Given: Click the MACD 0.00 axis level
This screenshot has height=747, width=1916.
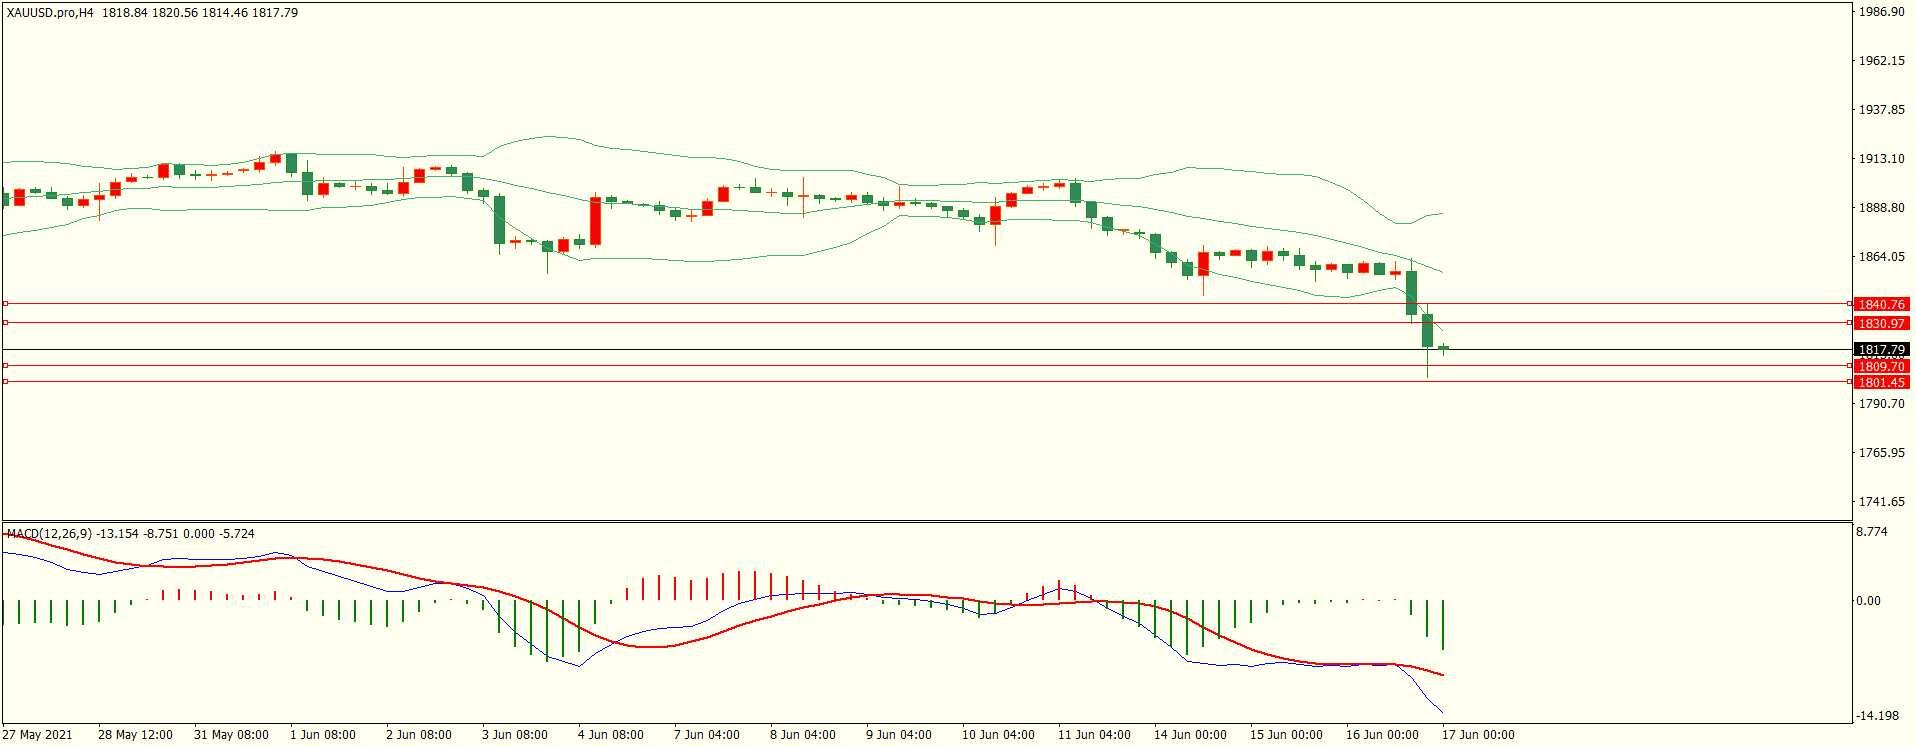Looking at the screenshot, I should [1868, 601].
